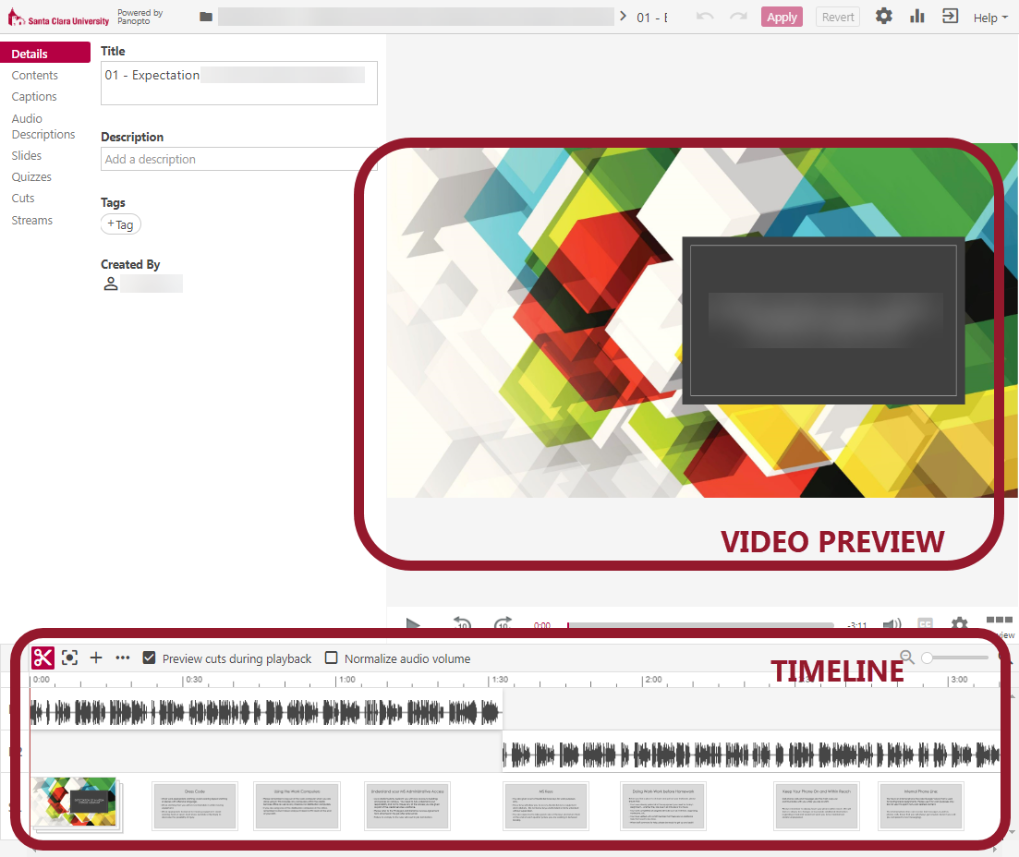Open the Help dropdown menu
1019x857 pixels.
[988, 16]
